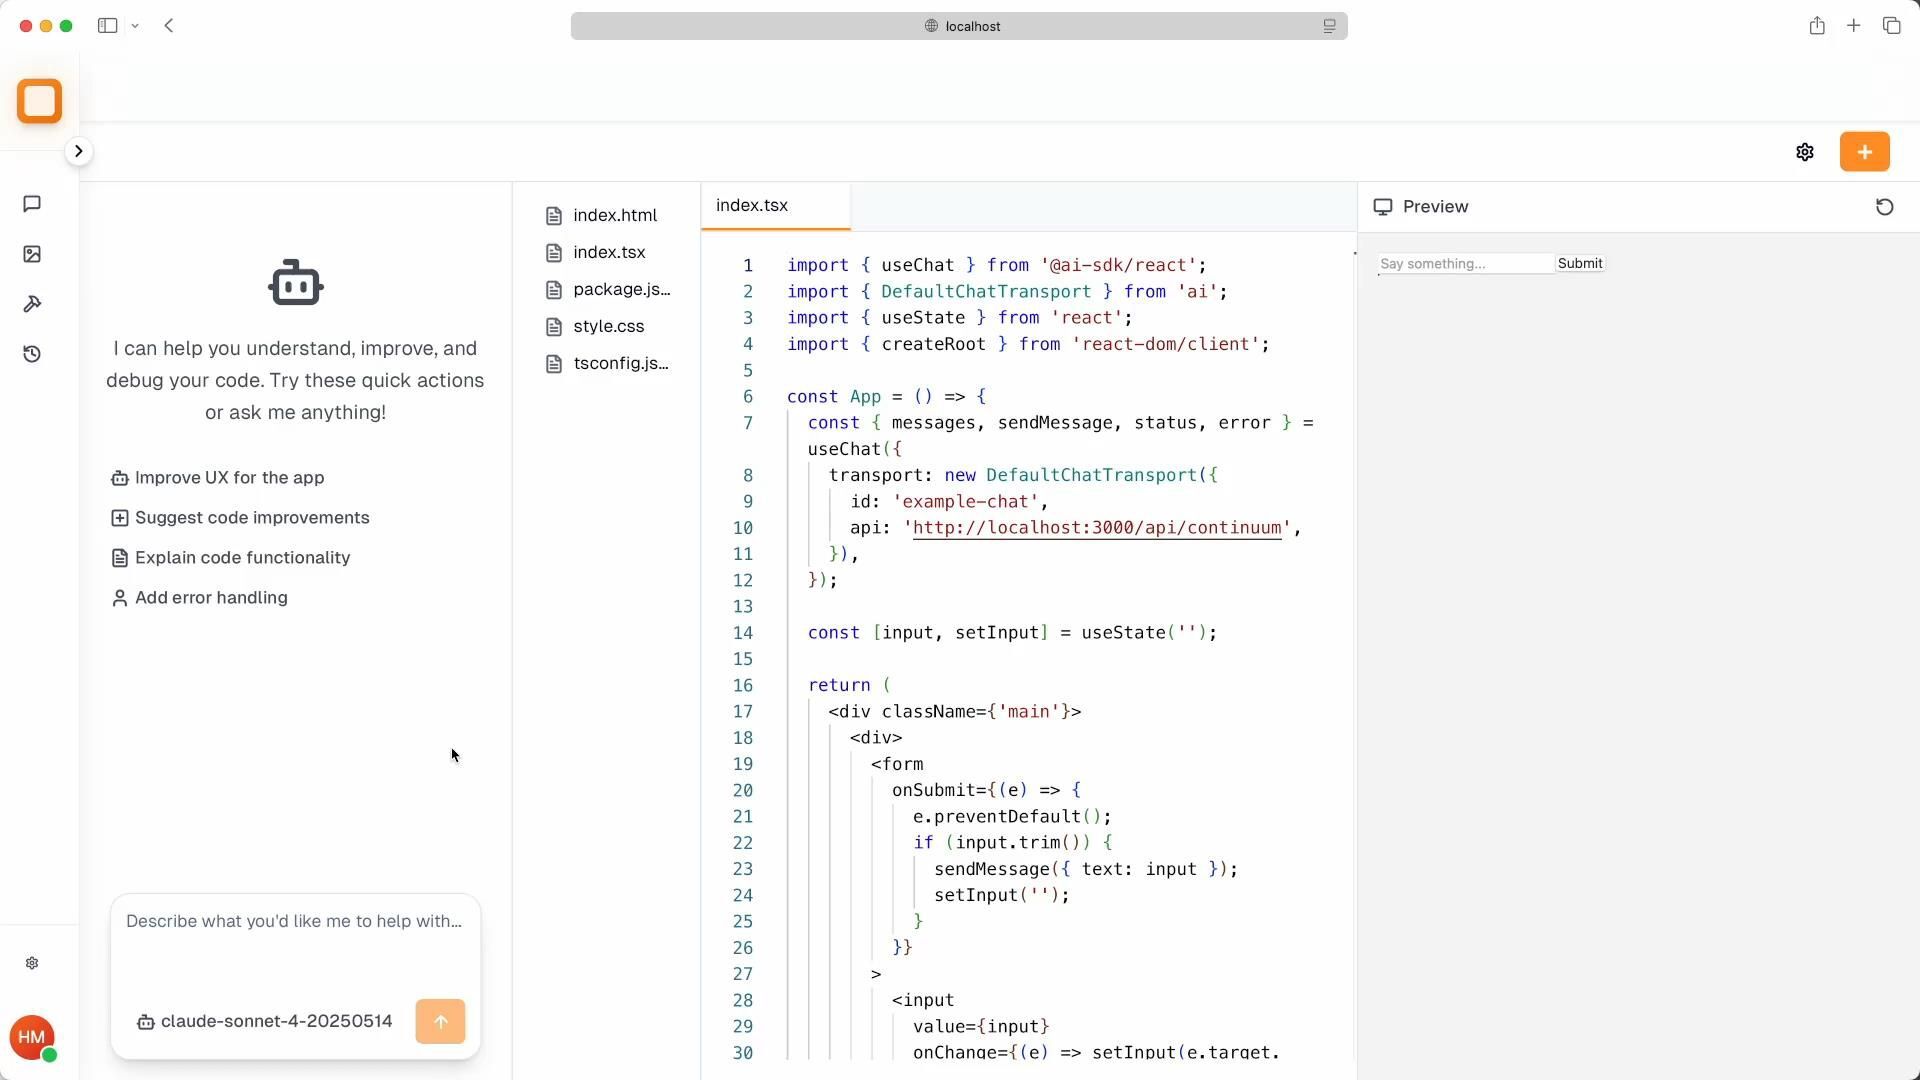
Task: Open the history clock icon
Action: click(x=32, y=354)
